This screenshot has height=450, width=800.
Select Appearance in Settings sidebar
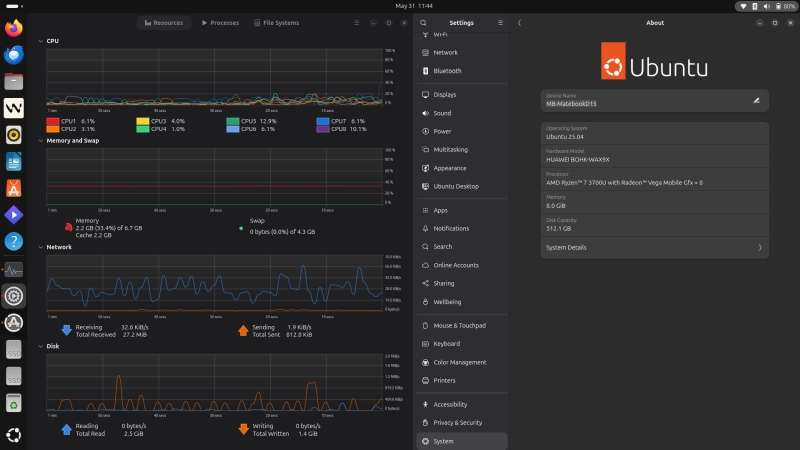[462, 168]
